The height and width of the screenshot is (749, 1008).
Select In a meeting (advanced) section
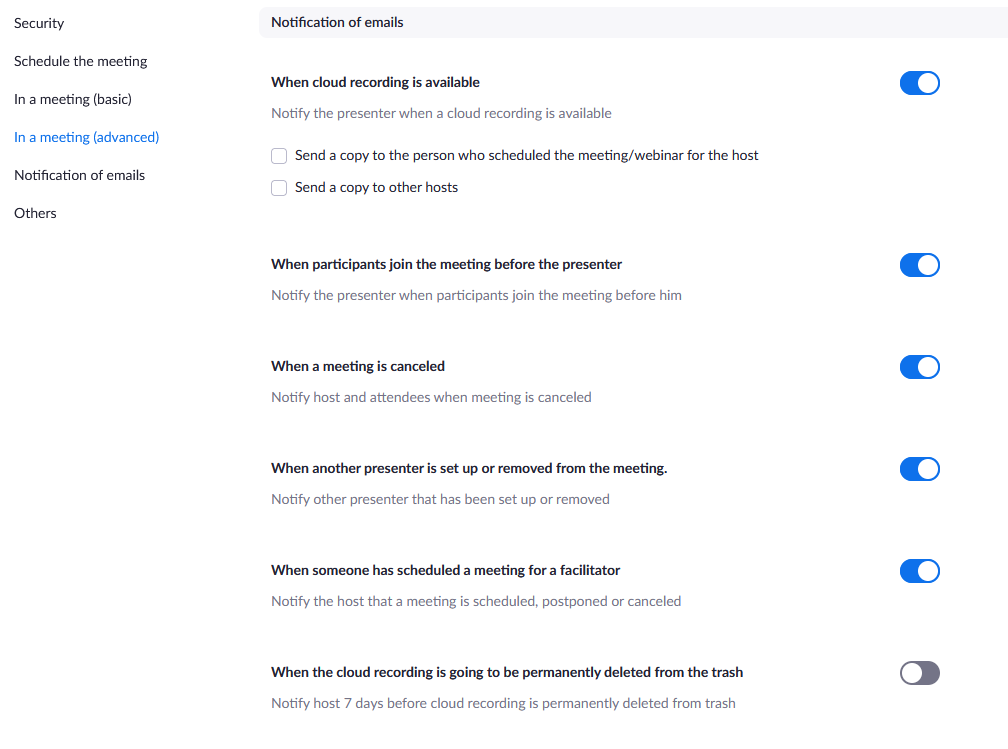click(x=86, y=137)
